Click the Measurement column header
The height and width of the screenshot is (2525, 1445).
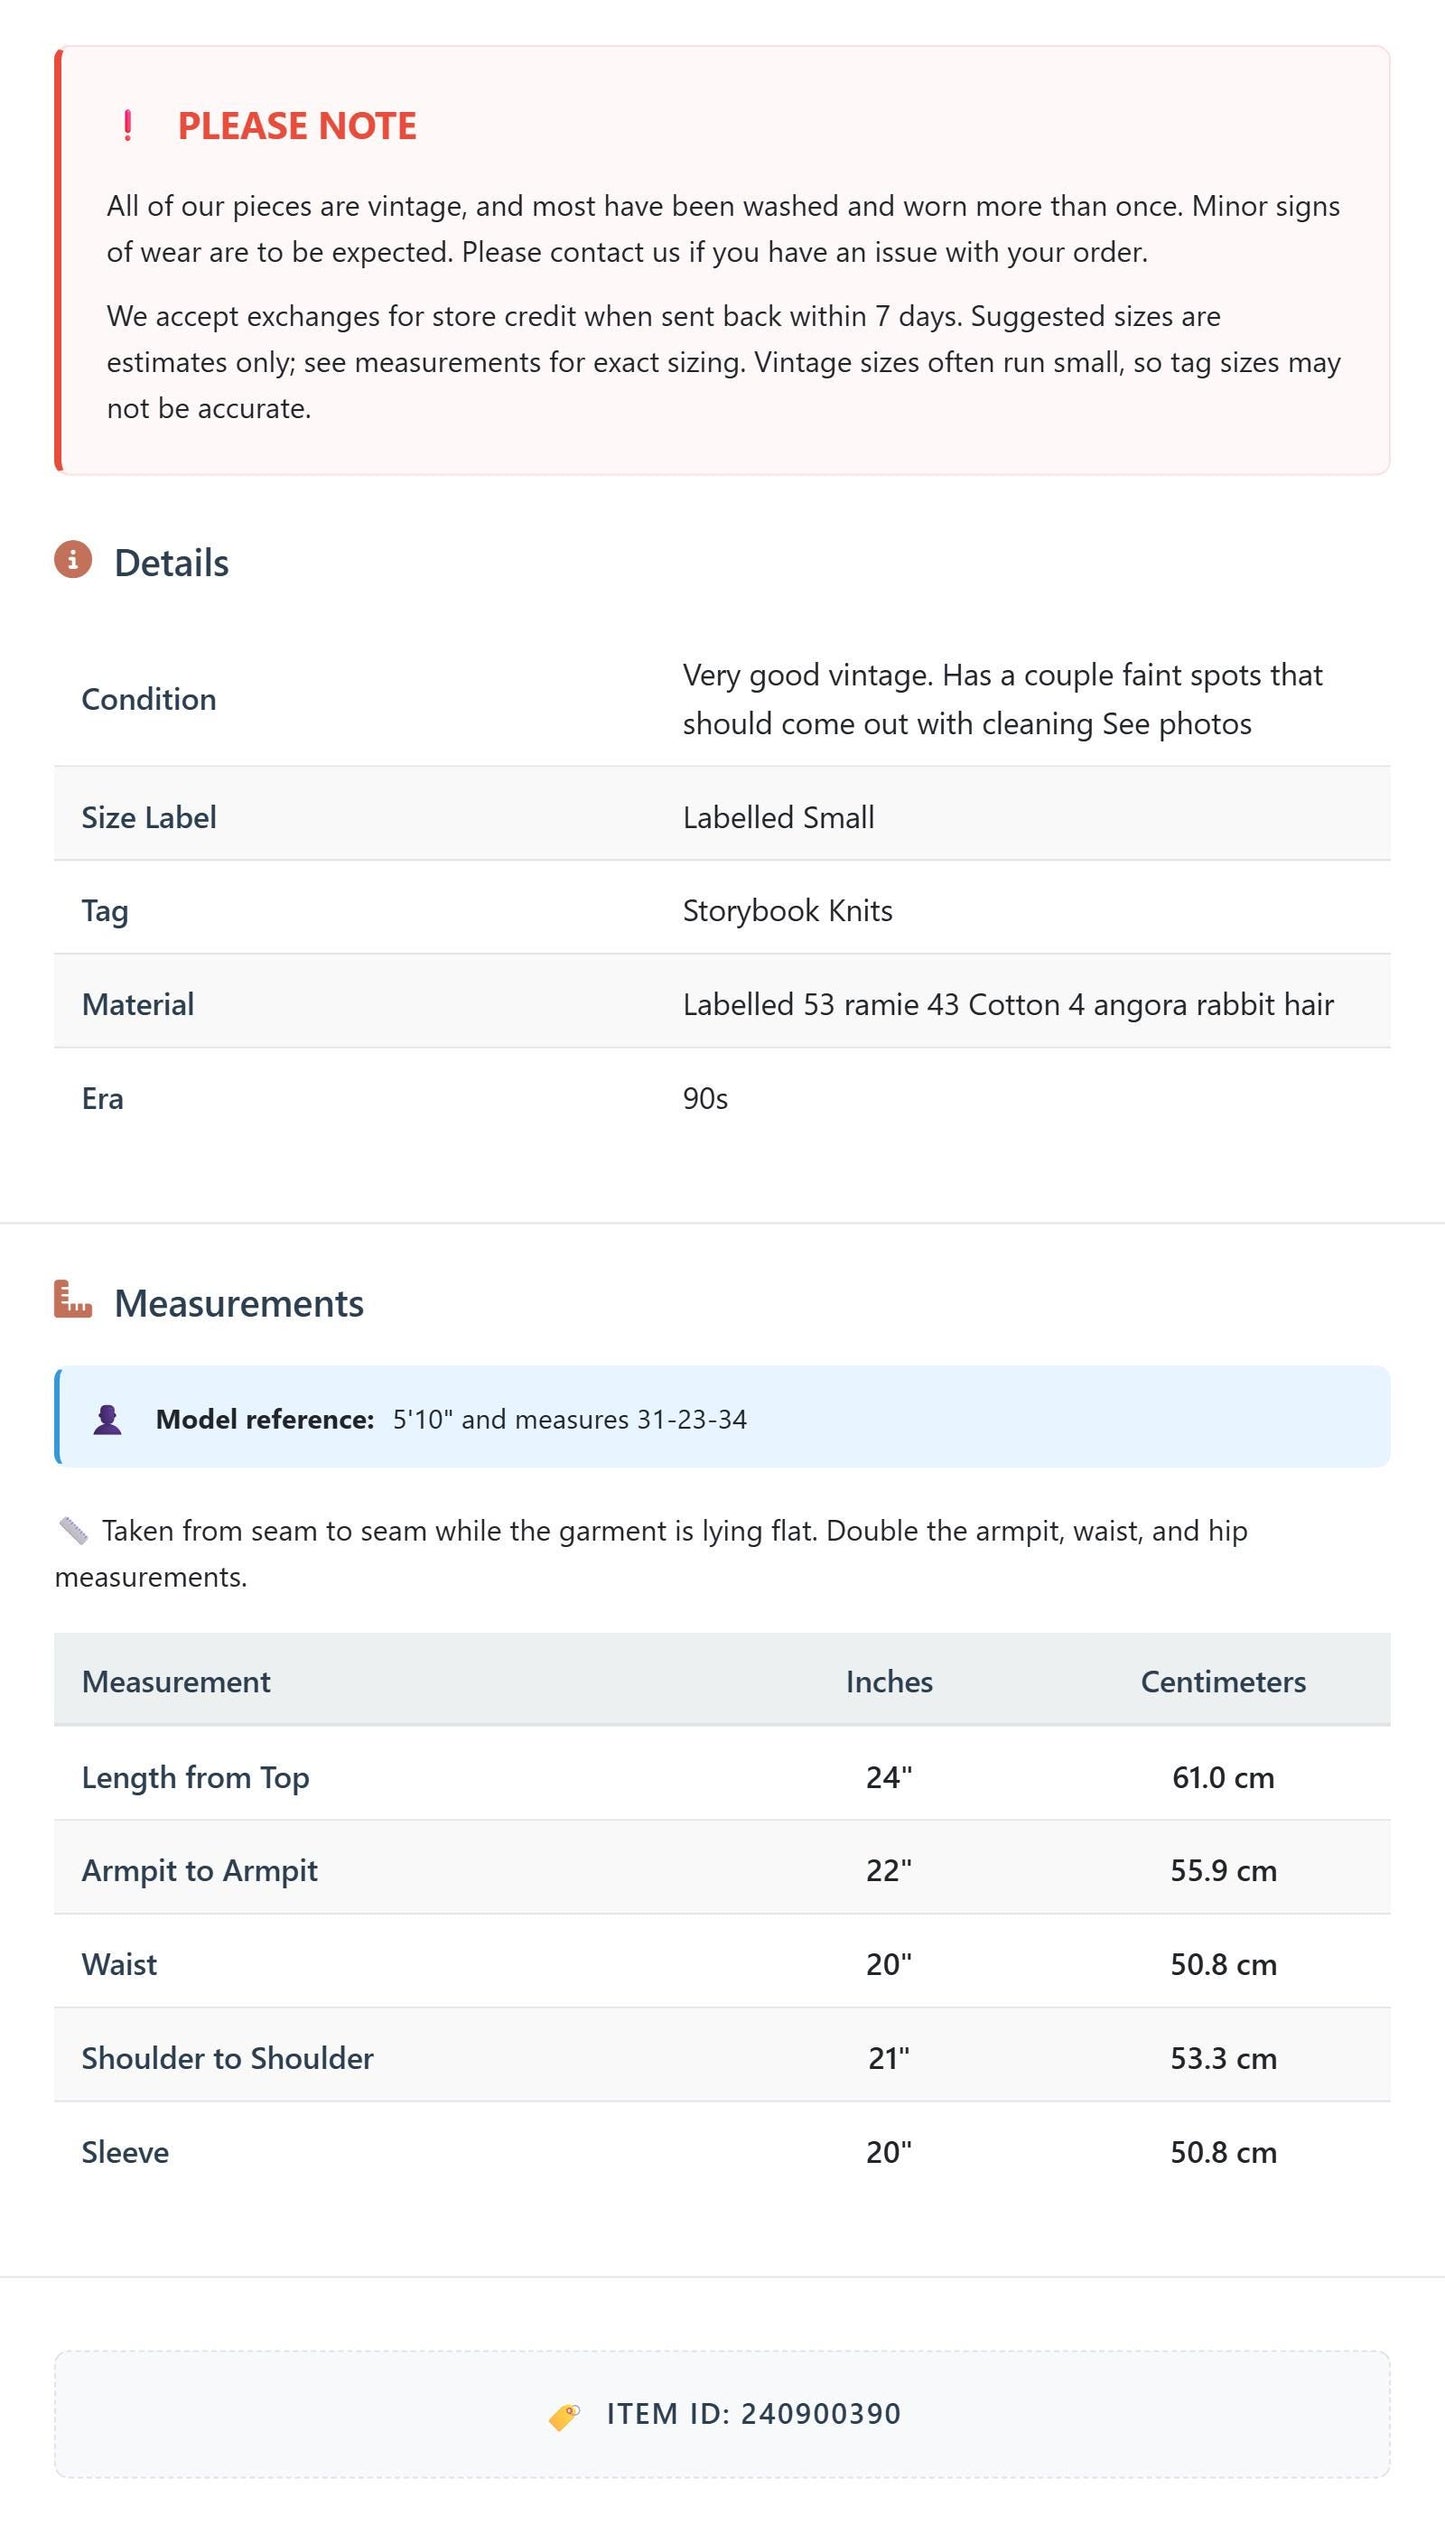point(176,1681)
